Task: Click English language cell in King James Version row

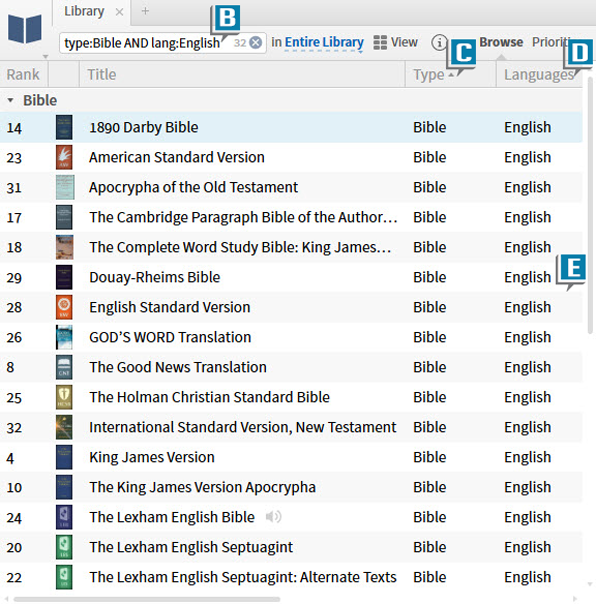Action: tap(527, 457)
